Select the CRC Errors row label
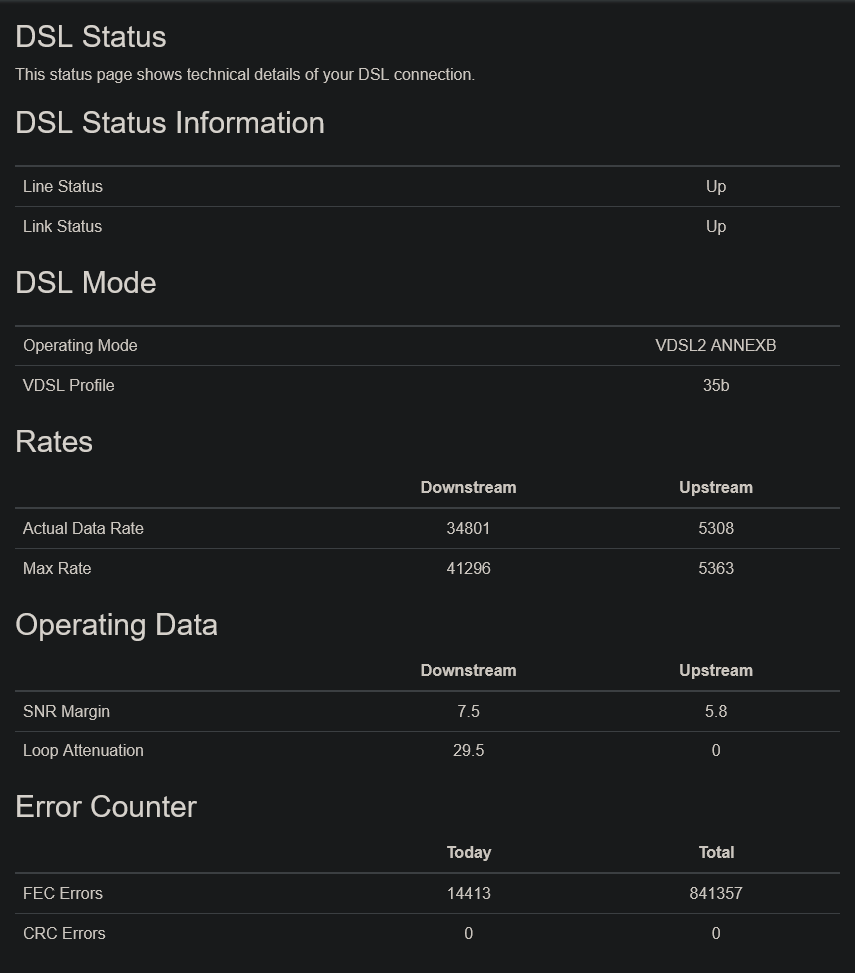Viewport: 855px width, 973px height. pyautogui.click(x=65, y=933)
